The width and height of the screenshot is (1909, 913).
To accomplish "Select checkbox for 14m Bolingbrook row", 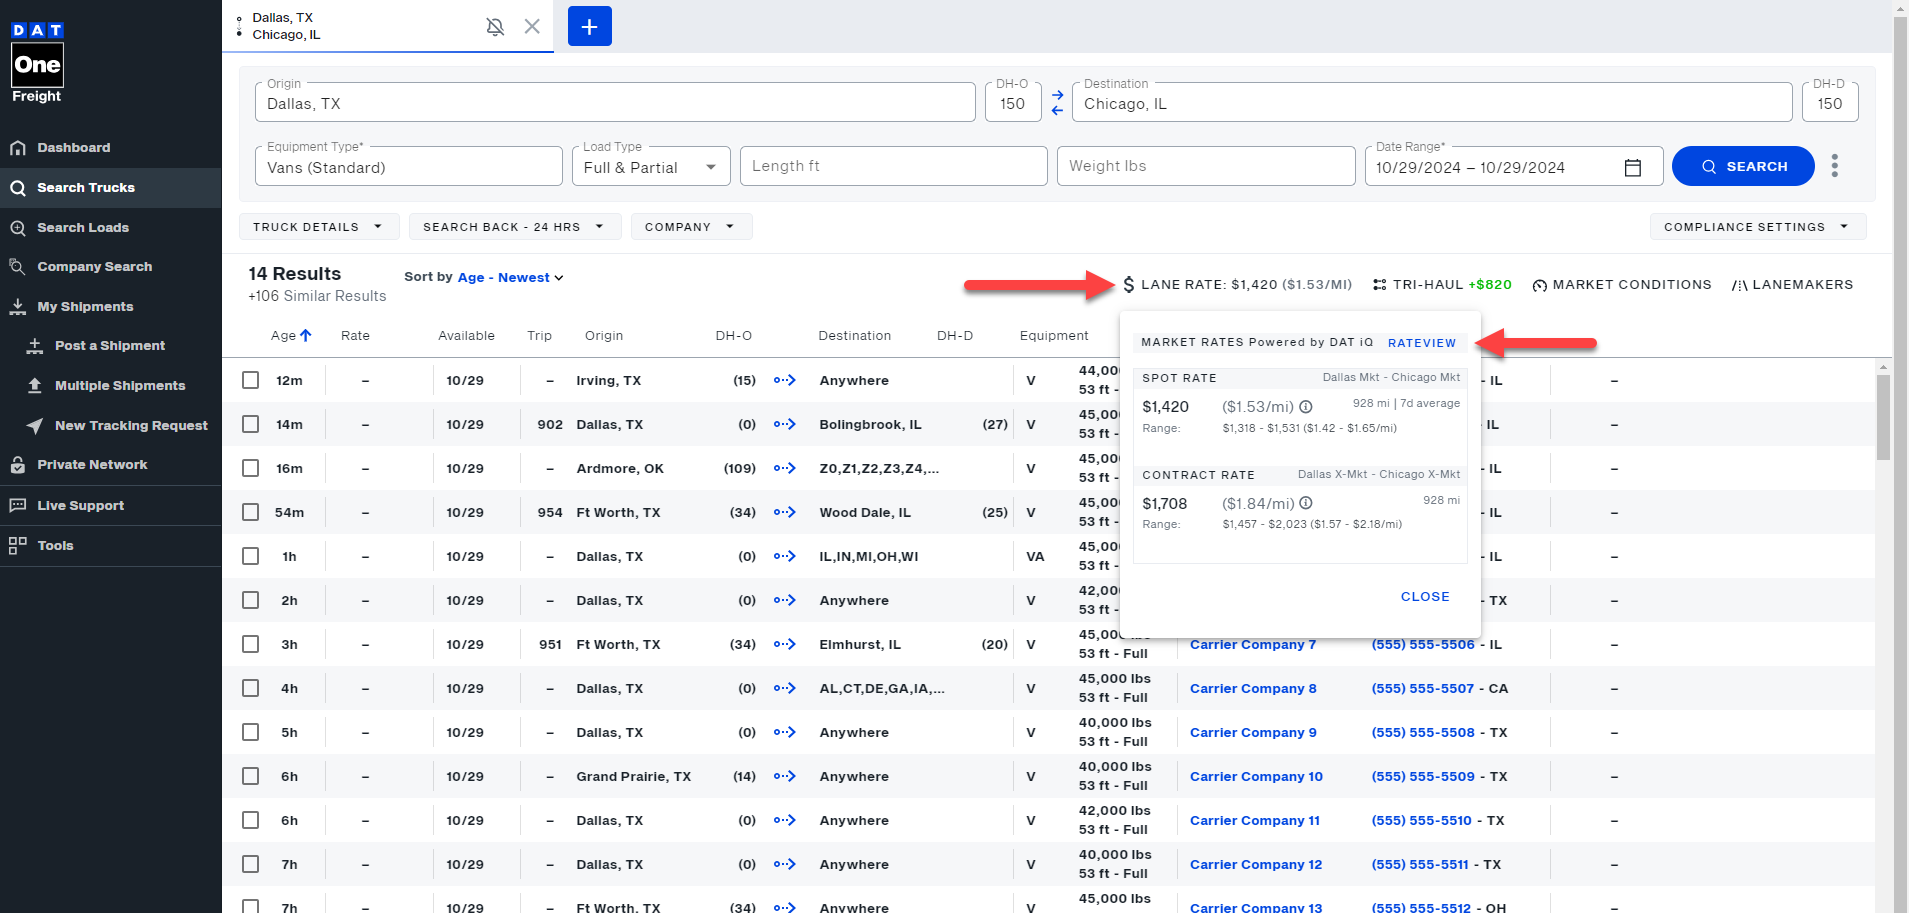I will click(x=251, y=424).
